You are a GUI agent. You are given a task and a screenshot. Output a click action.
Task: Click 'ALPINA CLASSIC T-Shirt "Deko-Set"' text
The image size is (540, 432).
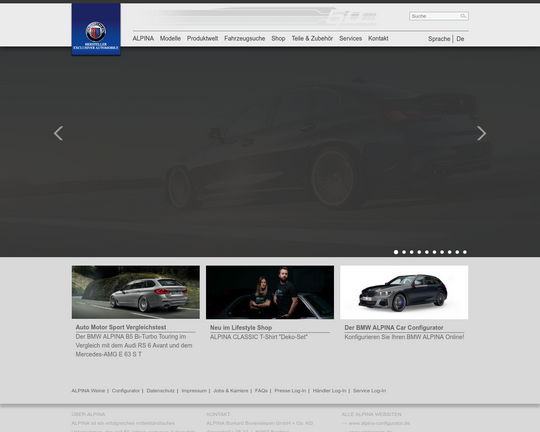point(259,337)
